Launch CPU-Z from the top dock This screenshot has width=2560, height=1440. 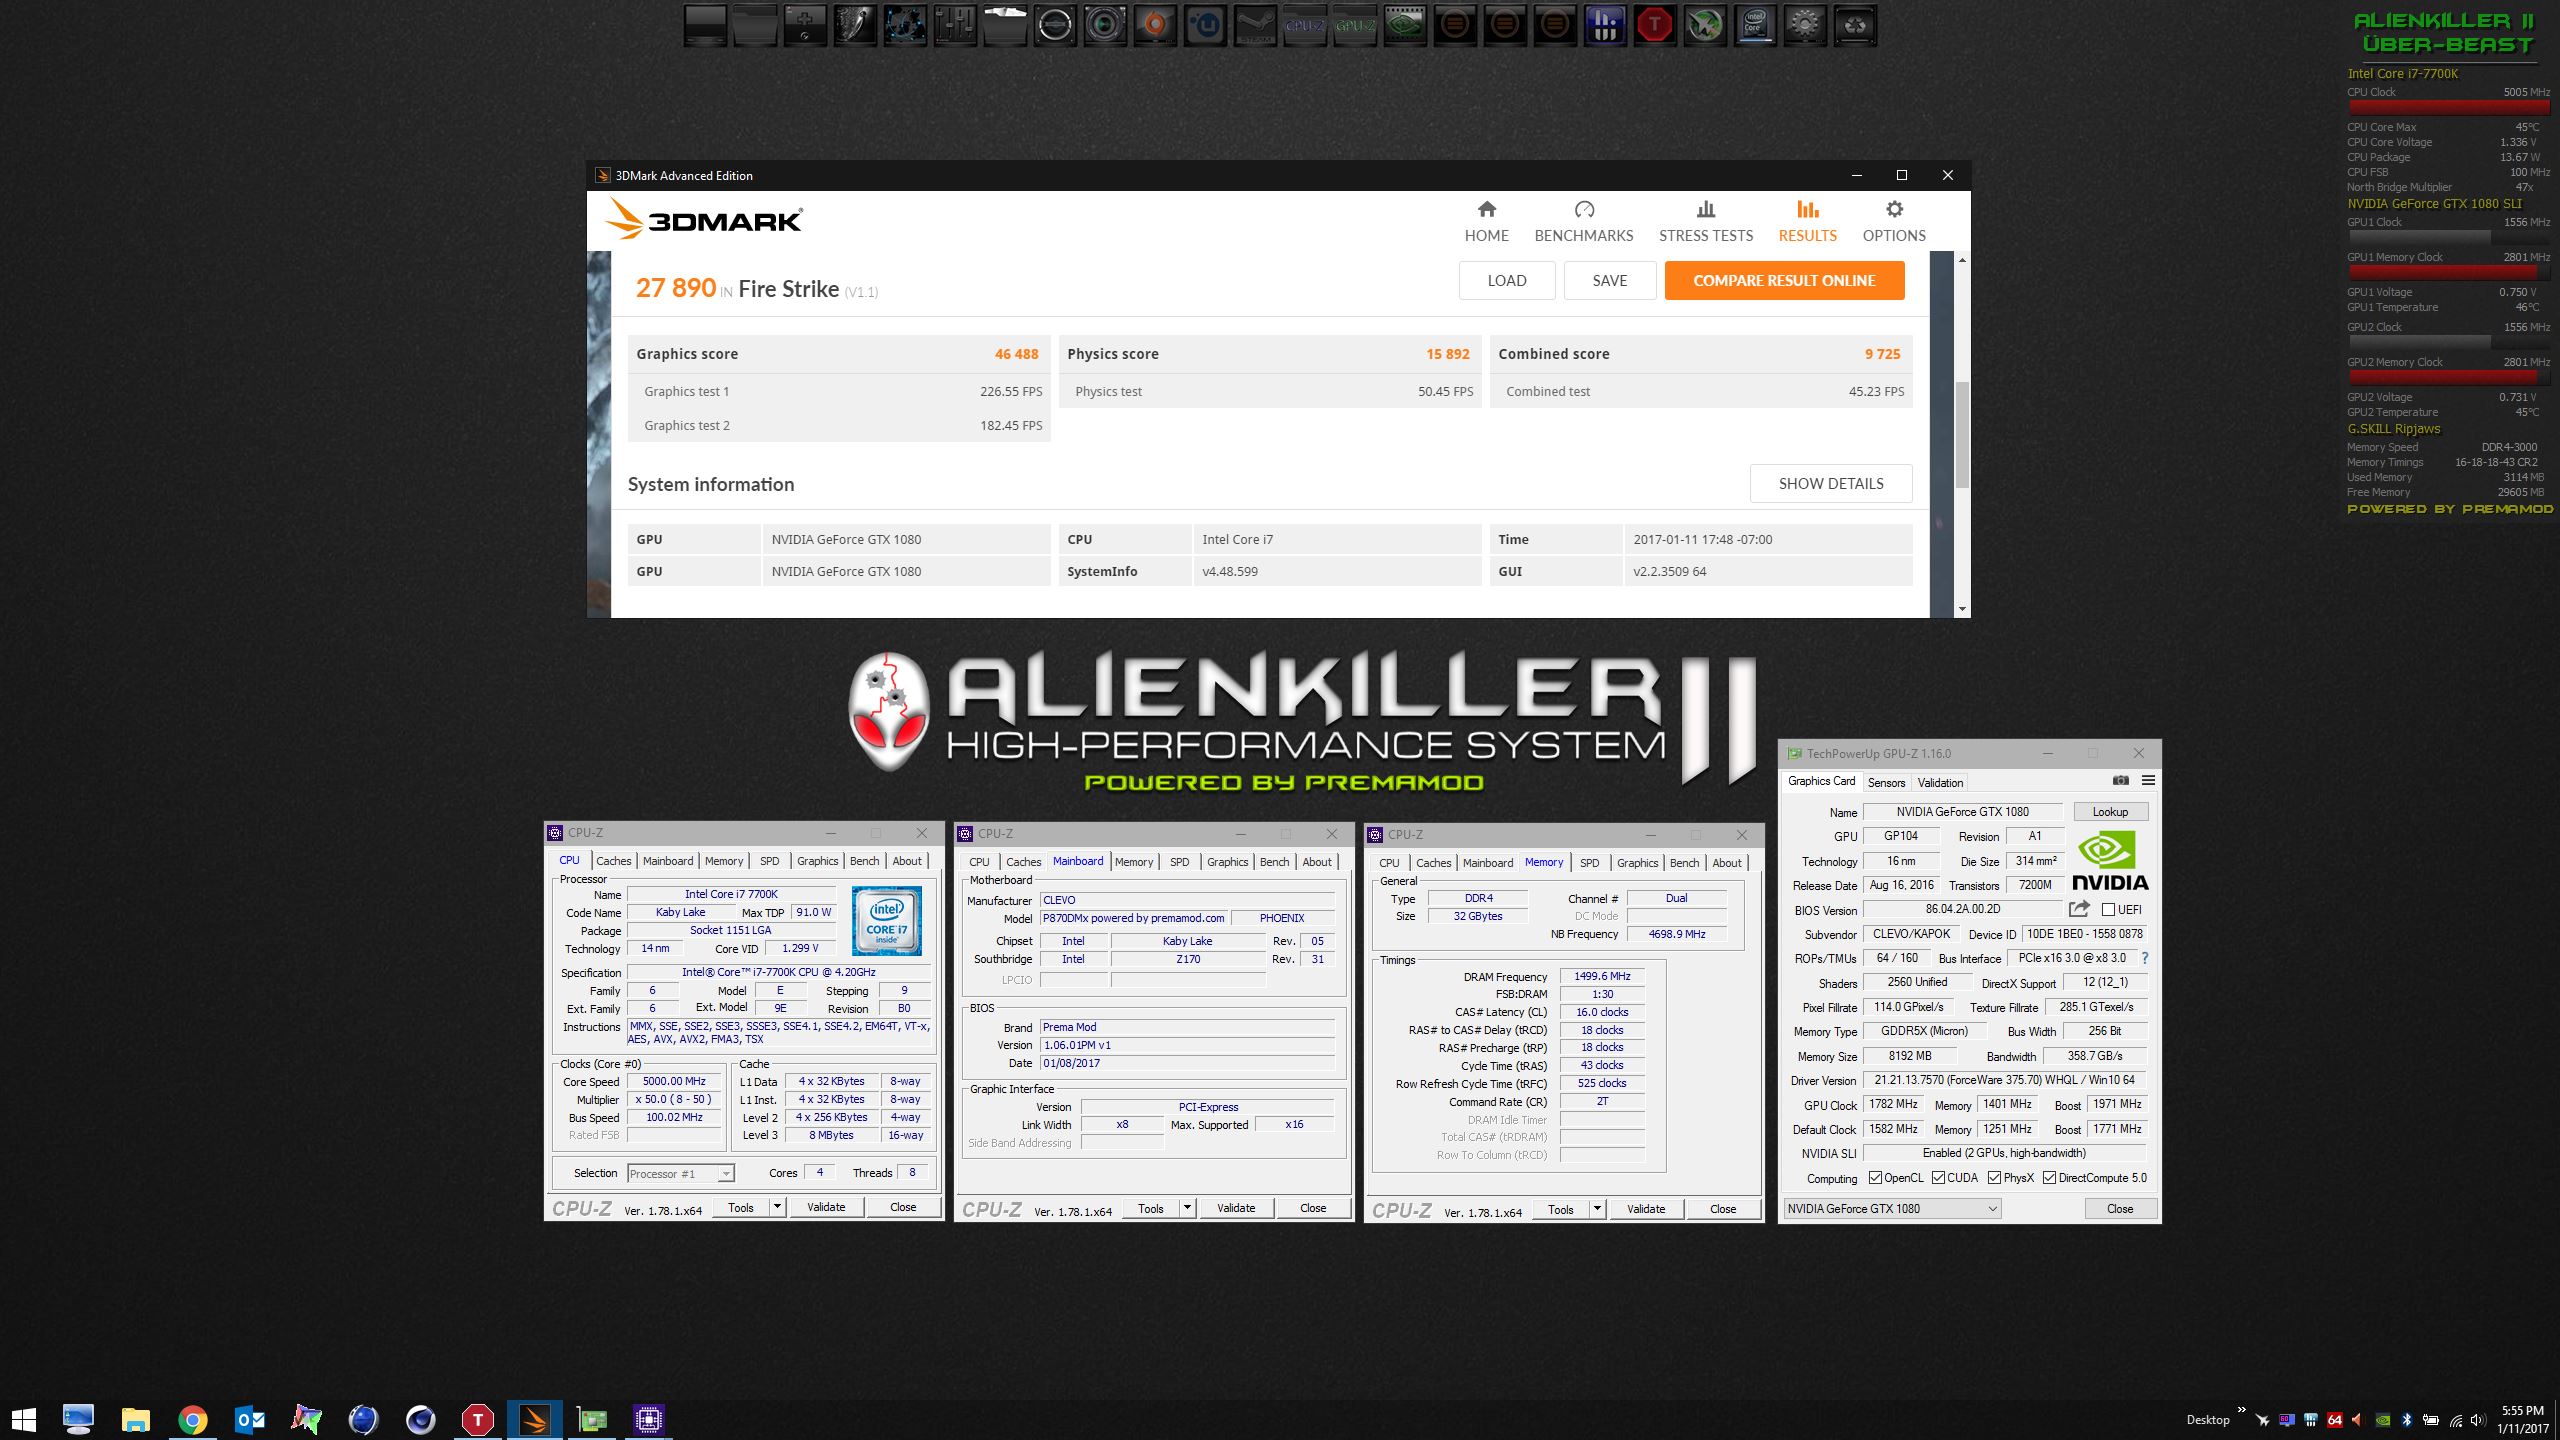click(x=1305, y=25)
